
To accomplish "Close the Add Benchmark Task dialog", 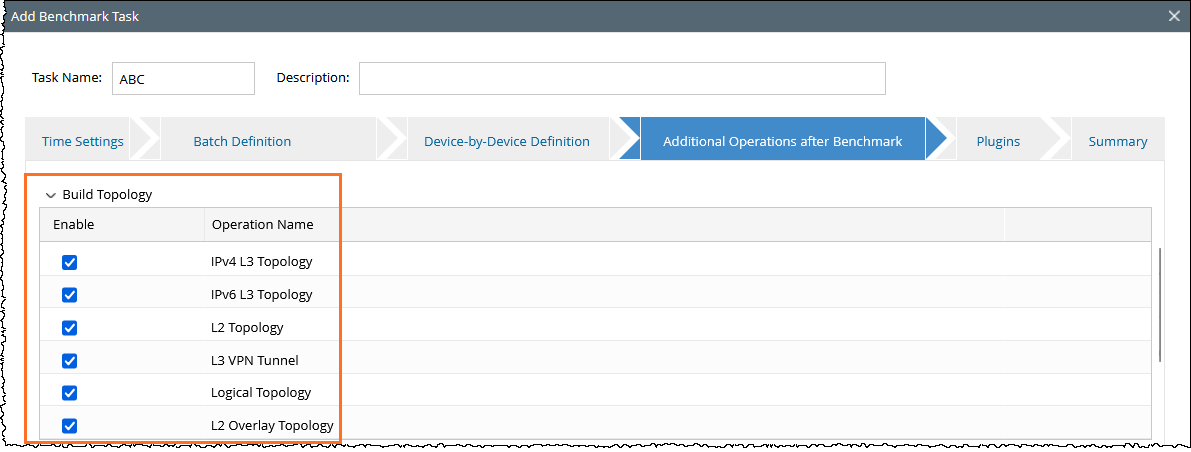I will pos(1174,16).
